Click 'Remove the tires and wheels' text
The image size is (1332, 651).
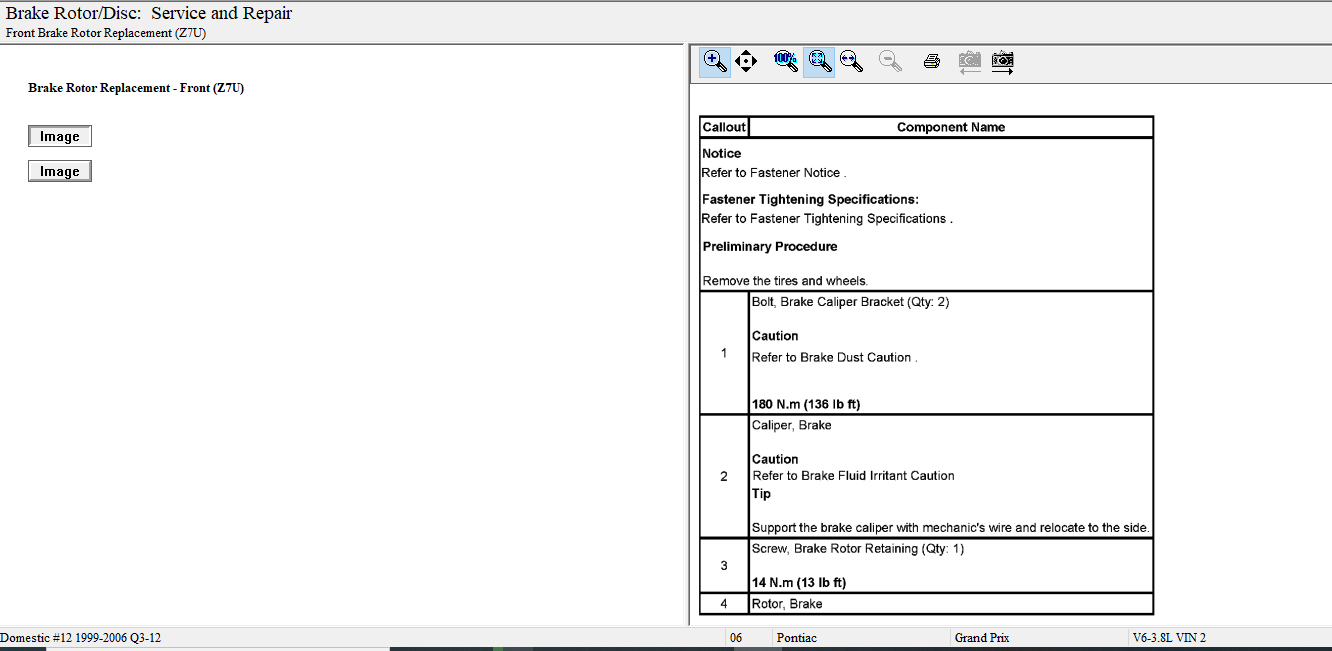(785, 281)
